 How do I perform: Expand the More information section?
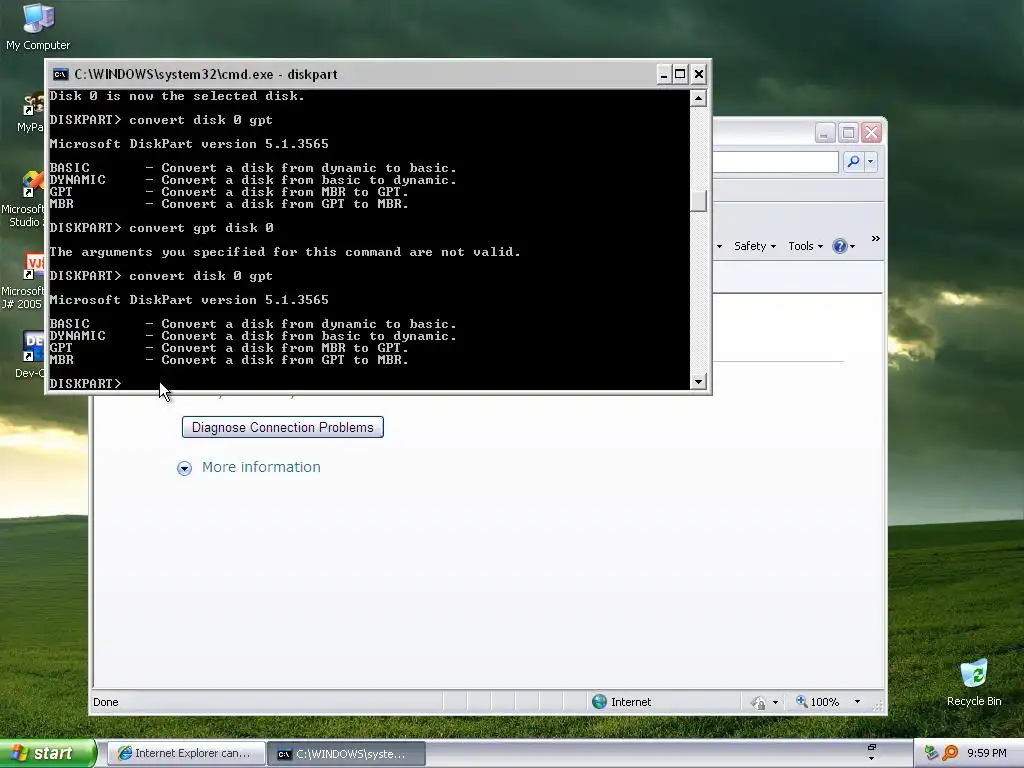[x=184, y=468]
